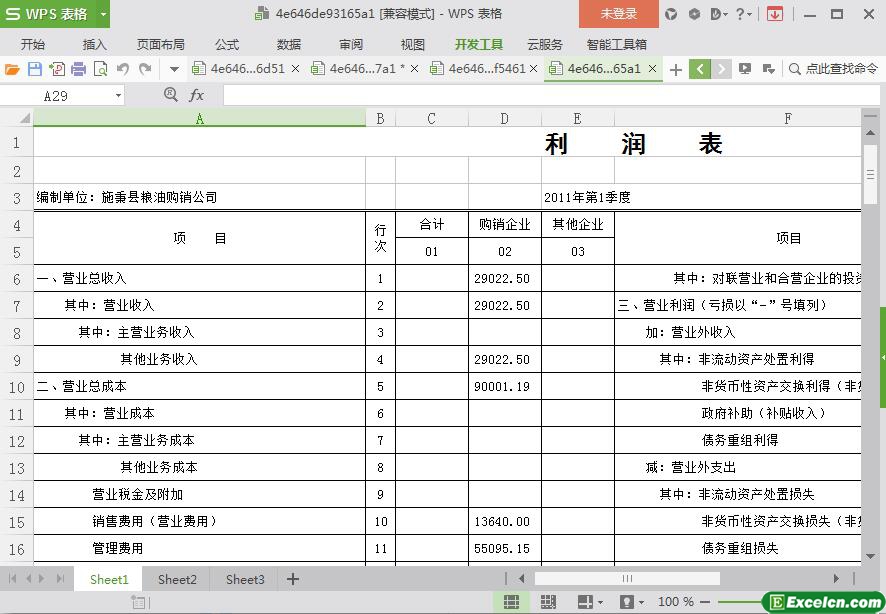886x614 pixels.
Task: Close the 4e646...6d51 document tab
Action: click(x=295, y=69)
